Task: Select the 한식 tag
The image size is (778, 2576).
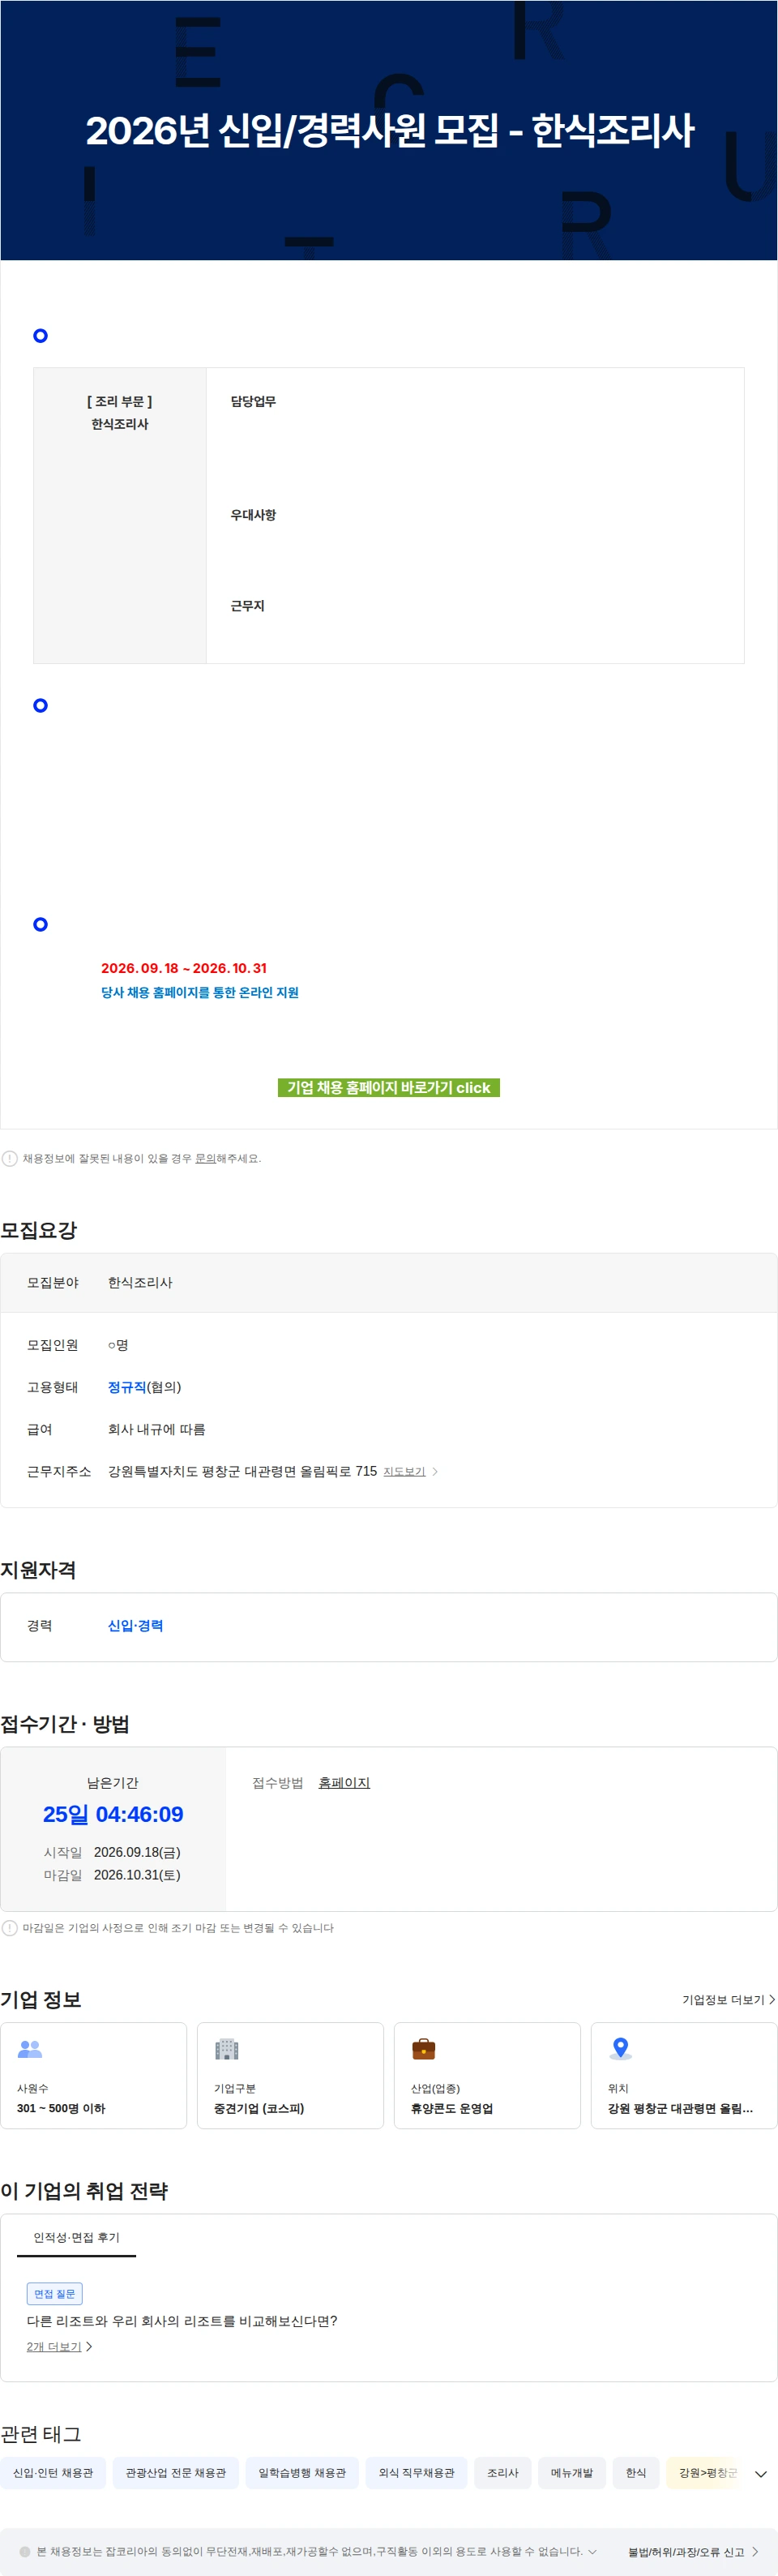Action: coord(636,2472)
